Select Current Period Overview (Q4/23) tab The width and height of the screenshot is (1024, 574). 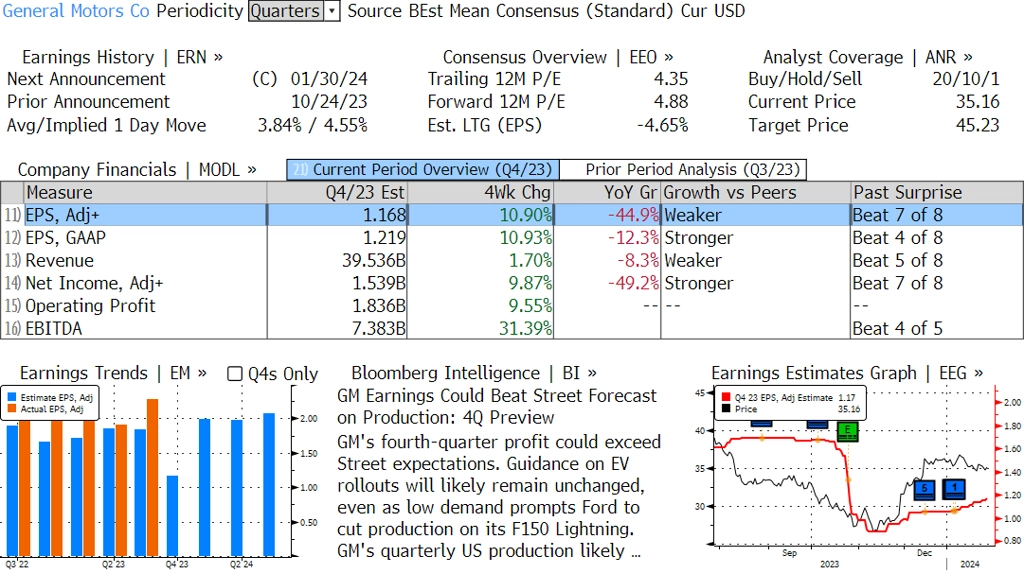[423, 170]
